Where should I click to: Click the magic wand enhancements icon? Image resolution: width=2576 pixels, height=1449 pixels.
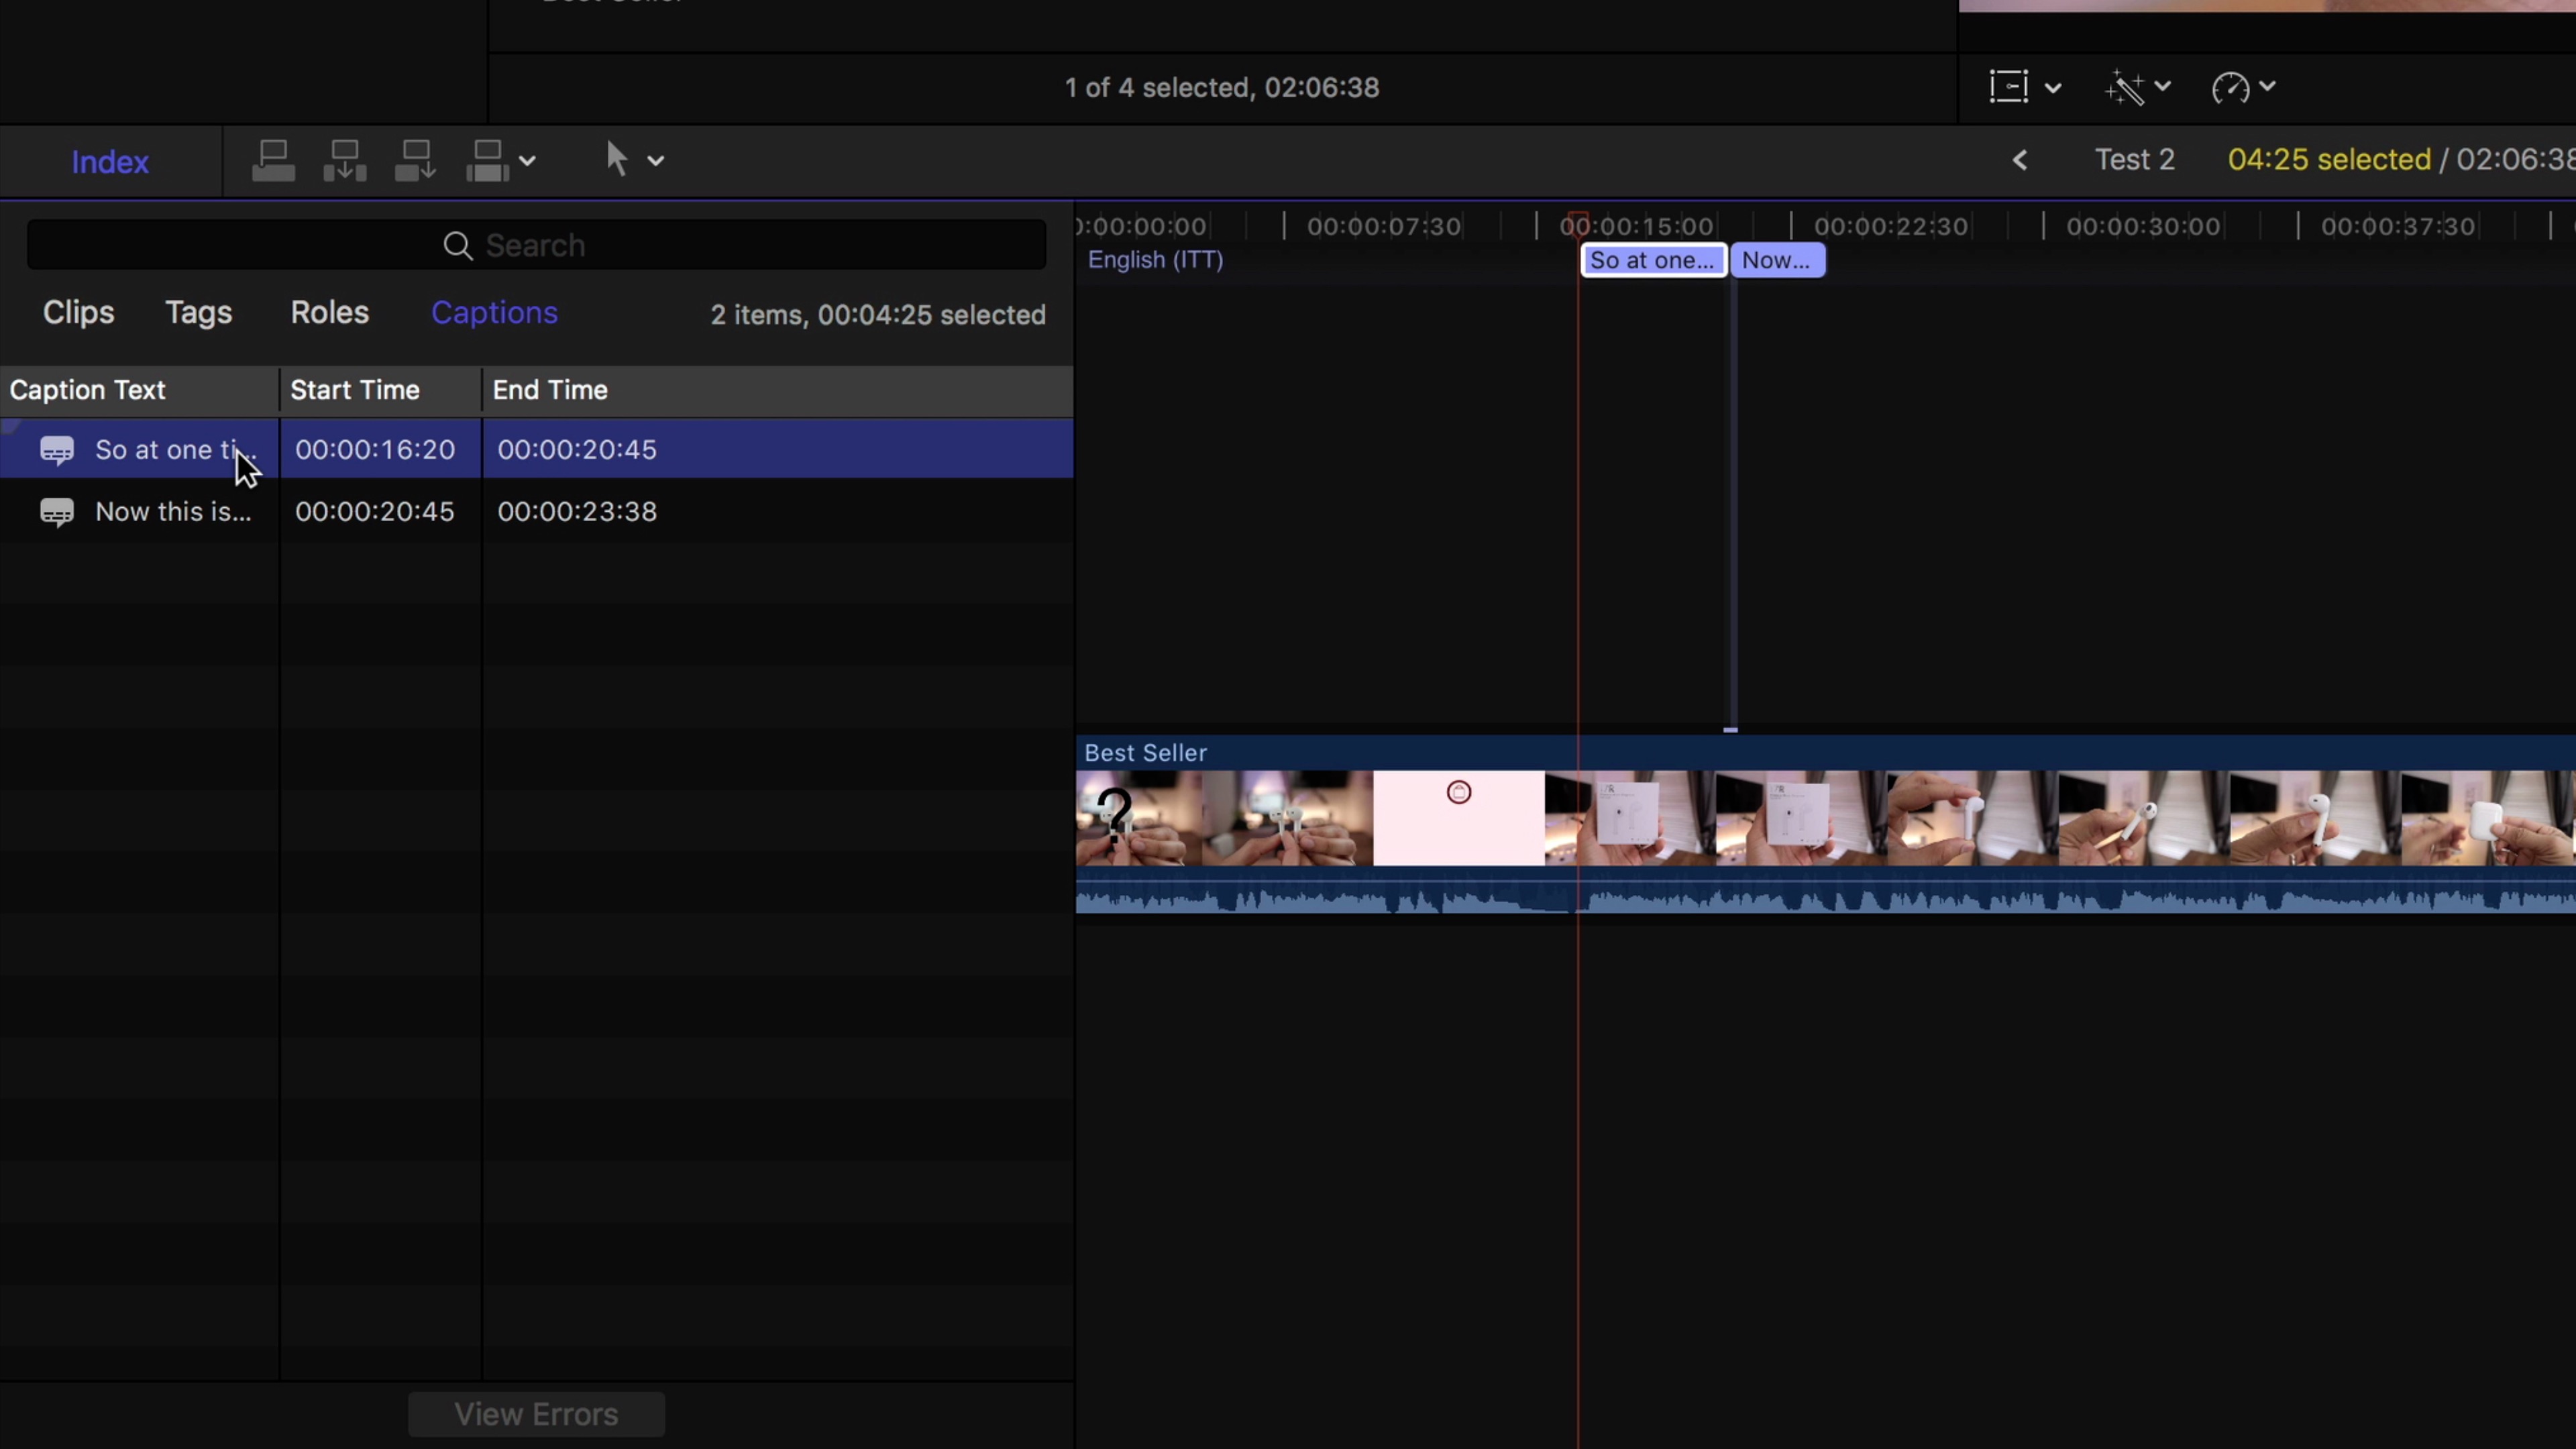pos(2124,87)
